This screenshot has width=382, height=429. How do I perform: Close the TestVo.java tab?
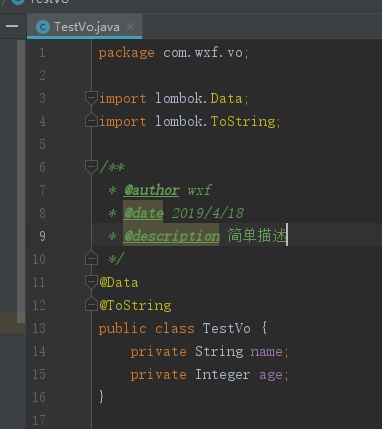131,26
